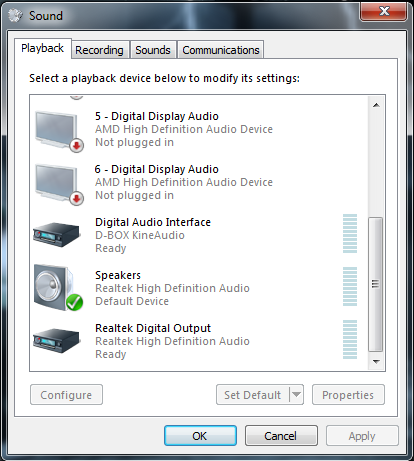Screen dimensions: 414x461
Task: Select the 5 - Digital Display Audio monitor icon
Action: [x=59, y=132]
